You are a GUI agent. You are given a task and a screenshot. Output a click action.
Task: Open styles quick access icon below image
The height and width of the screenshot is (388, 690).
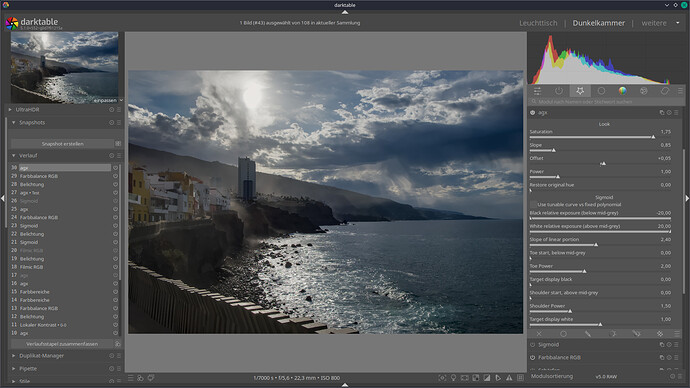click(140, 378)
